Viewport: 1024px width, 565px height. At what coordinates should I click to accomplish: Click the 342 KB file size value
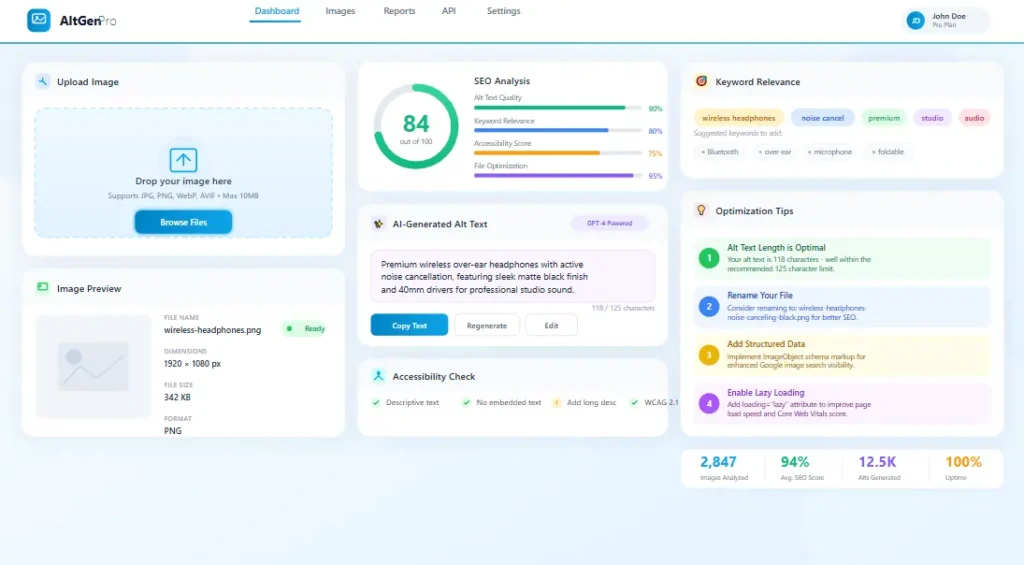177,397
